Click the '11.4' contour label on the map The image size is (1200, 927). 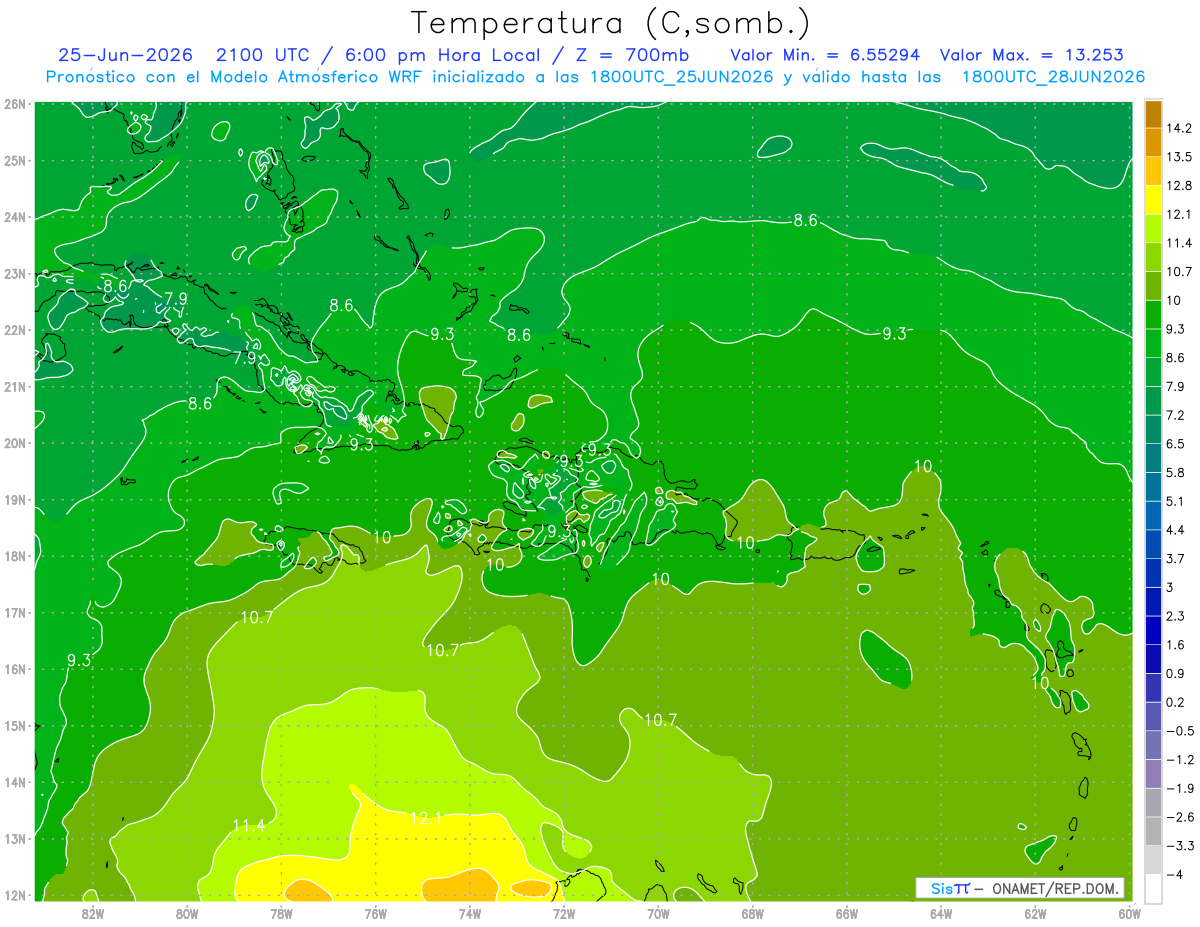point(248,825)
